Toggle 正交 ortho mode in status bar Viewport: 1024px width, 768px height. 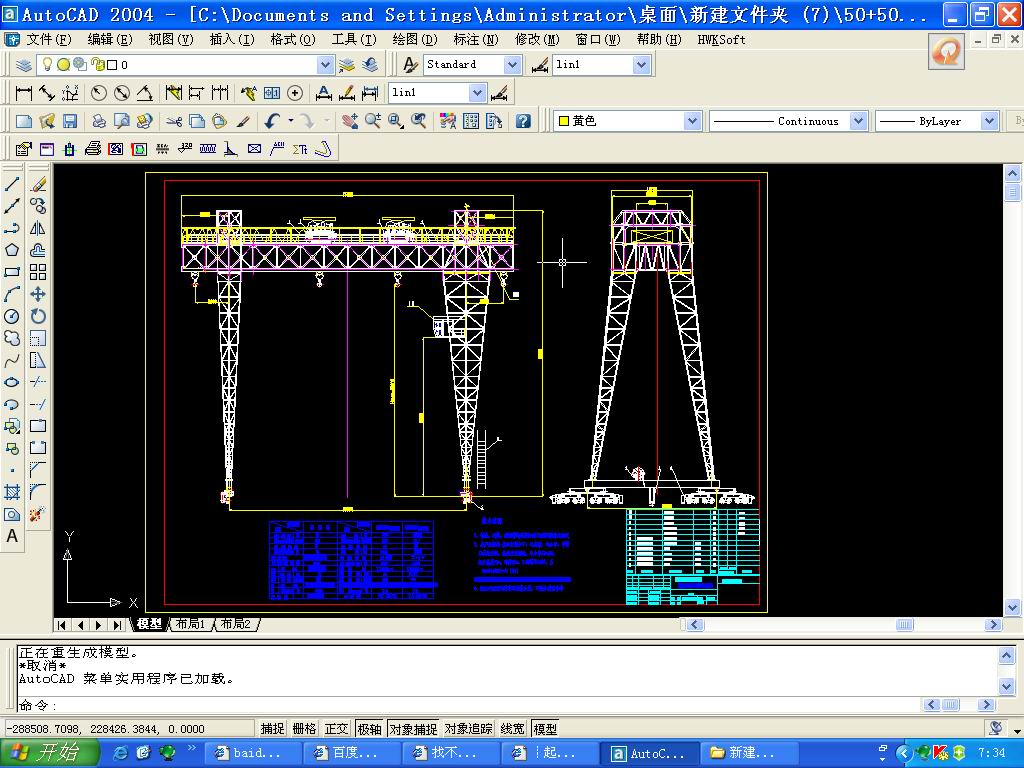(337, 729)
